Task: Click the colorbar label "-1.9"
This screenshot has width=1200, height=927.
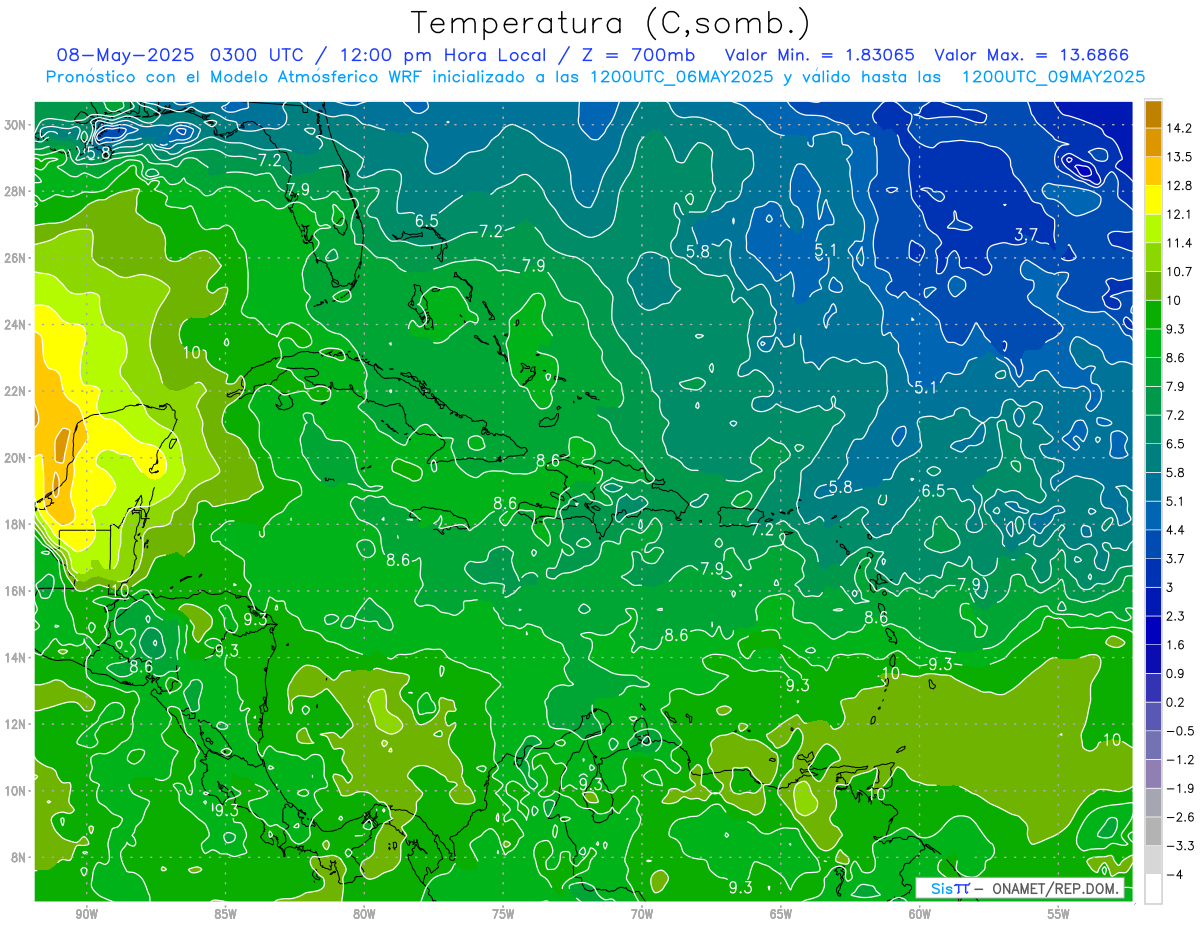Action: (1180, 788)
